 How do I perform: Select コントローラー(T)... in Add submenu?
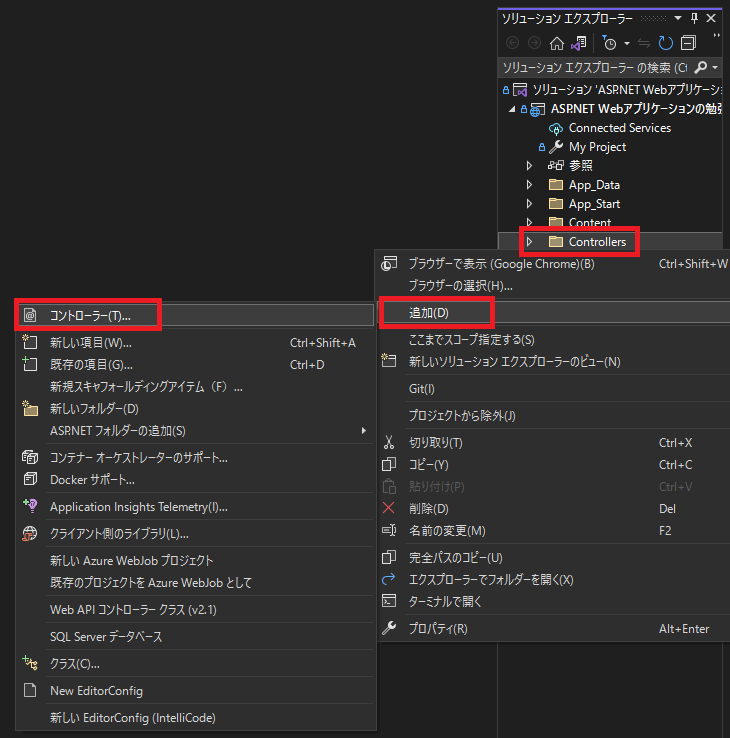coord(195,315)
